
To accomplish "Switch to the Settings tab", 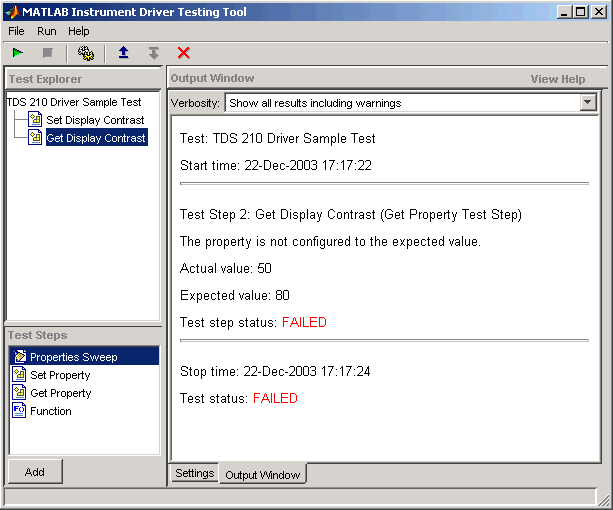I will 195,473.
